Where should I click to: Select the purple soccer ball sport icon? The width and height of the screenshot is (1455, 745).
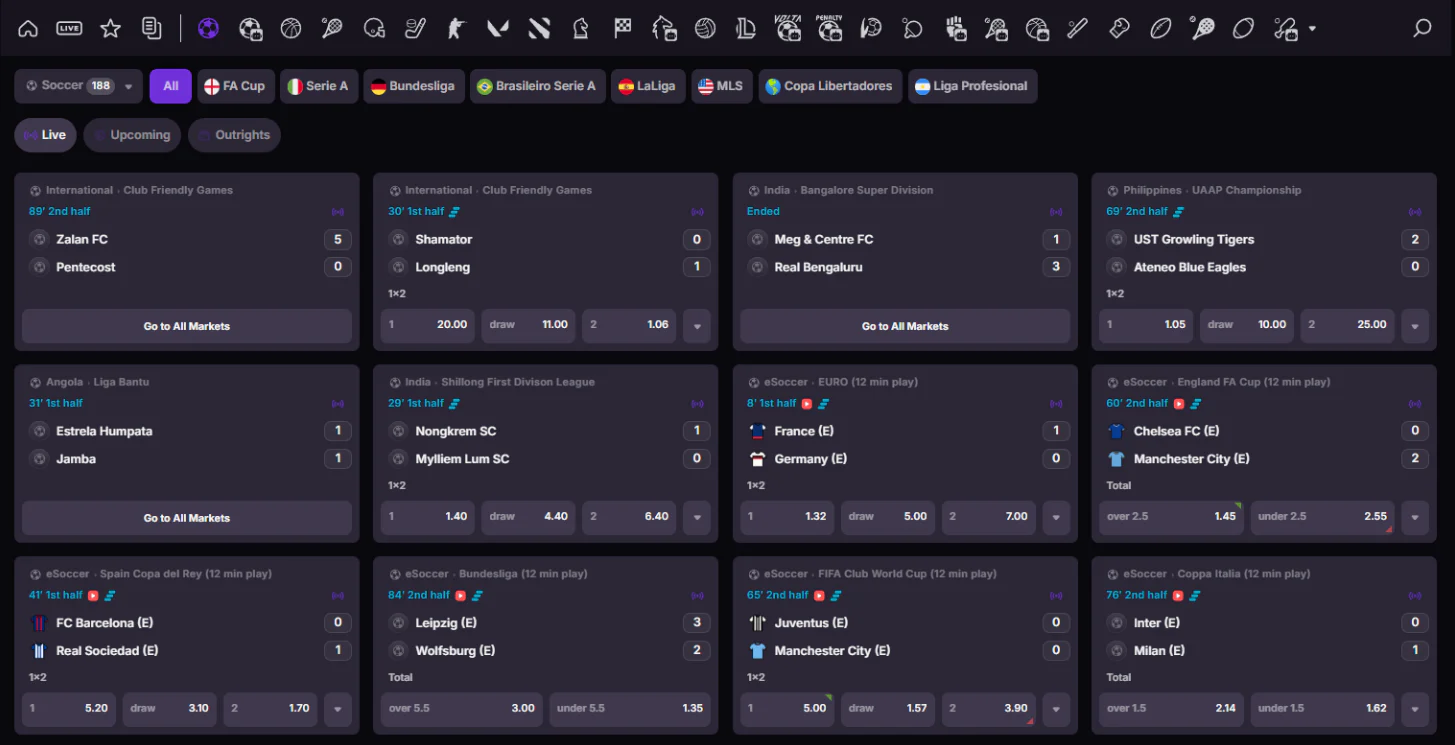pos(208,29)
